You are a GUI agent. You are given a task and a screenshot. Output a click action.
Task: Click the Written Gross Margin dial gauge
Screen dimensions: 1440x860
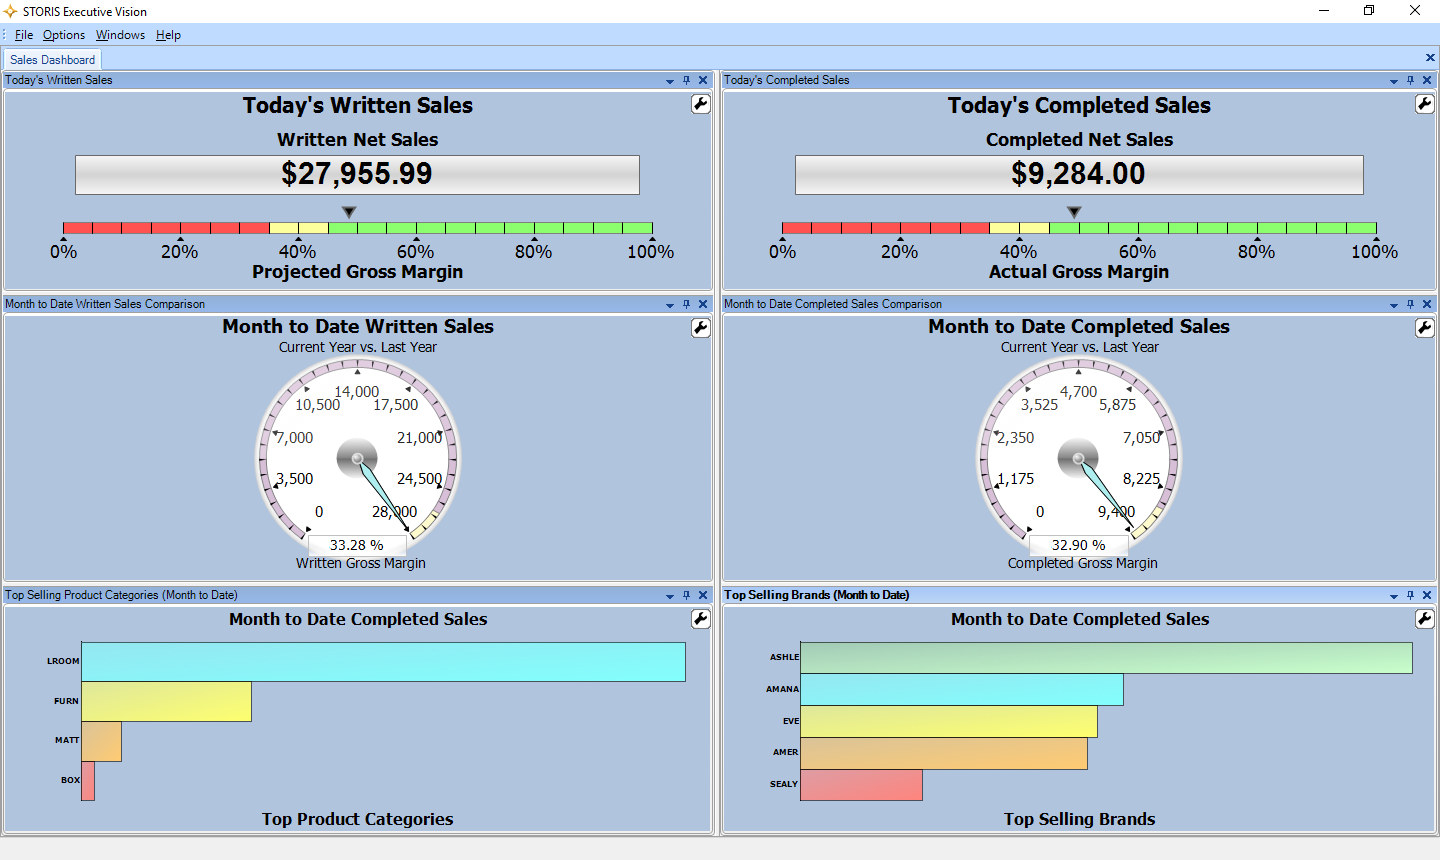358,459
